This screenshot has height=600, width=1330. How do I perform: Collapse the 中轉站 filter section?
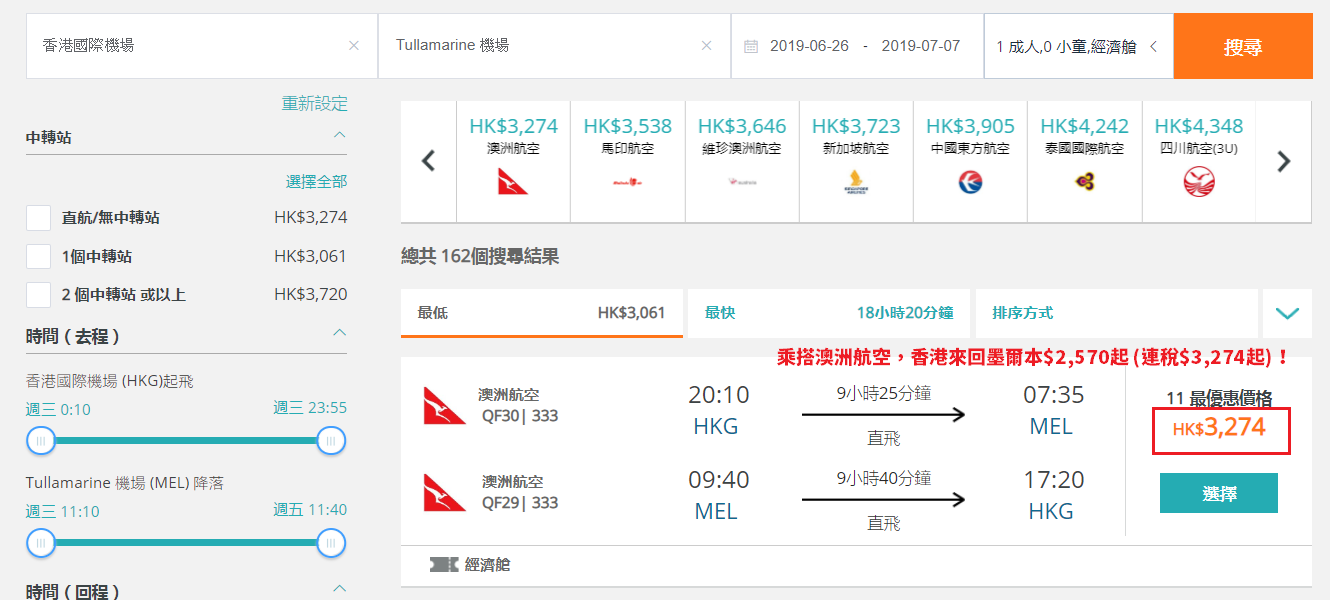coord(340,135)
